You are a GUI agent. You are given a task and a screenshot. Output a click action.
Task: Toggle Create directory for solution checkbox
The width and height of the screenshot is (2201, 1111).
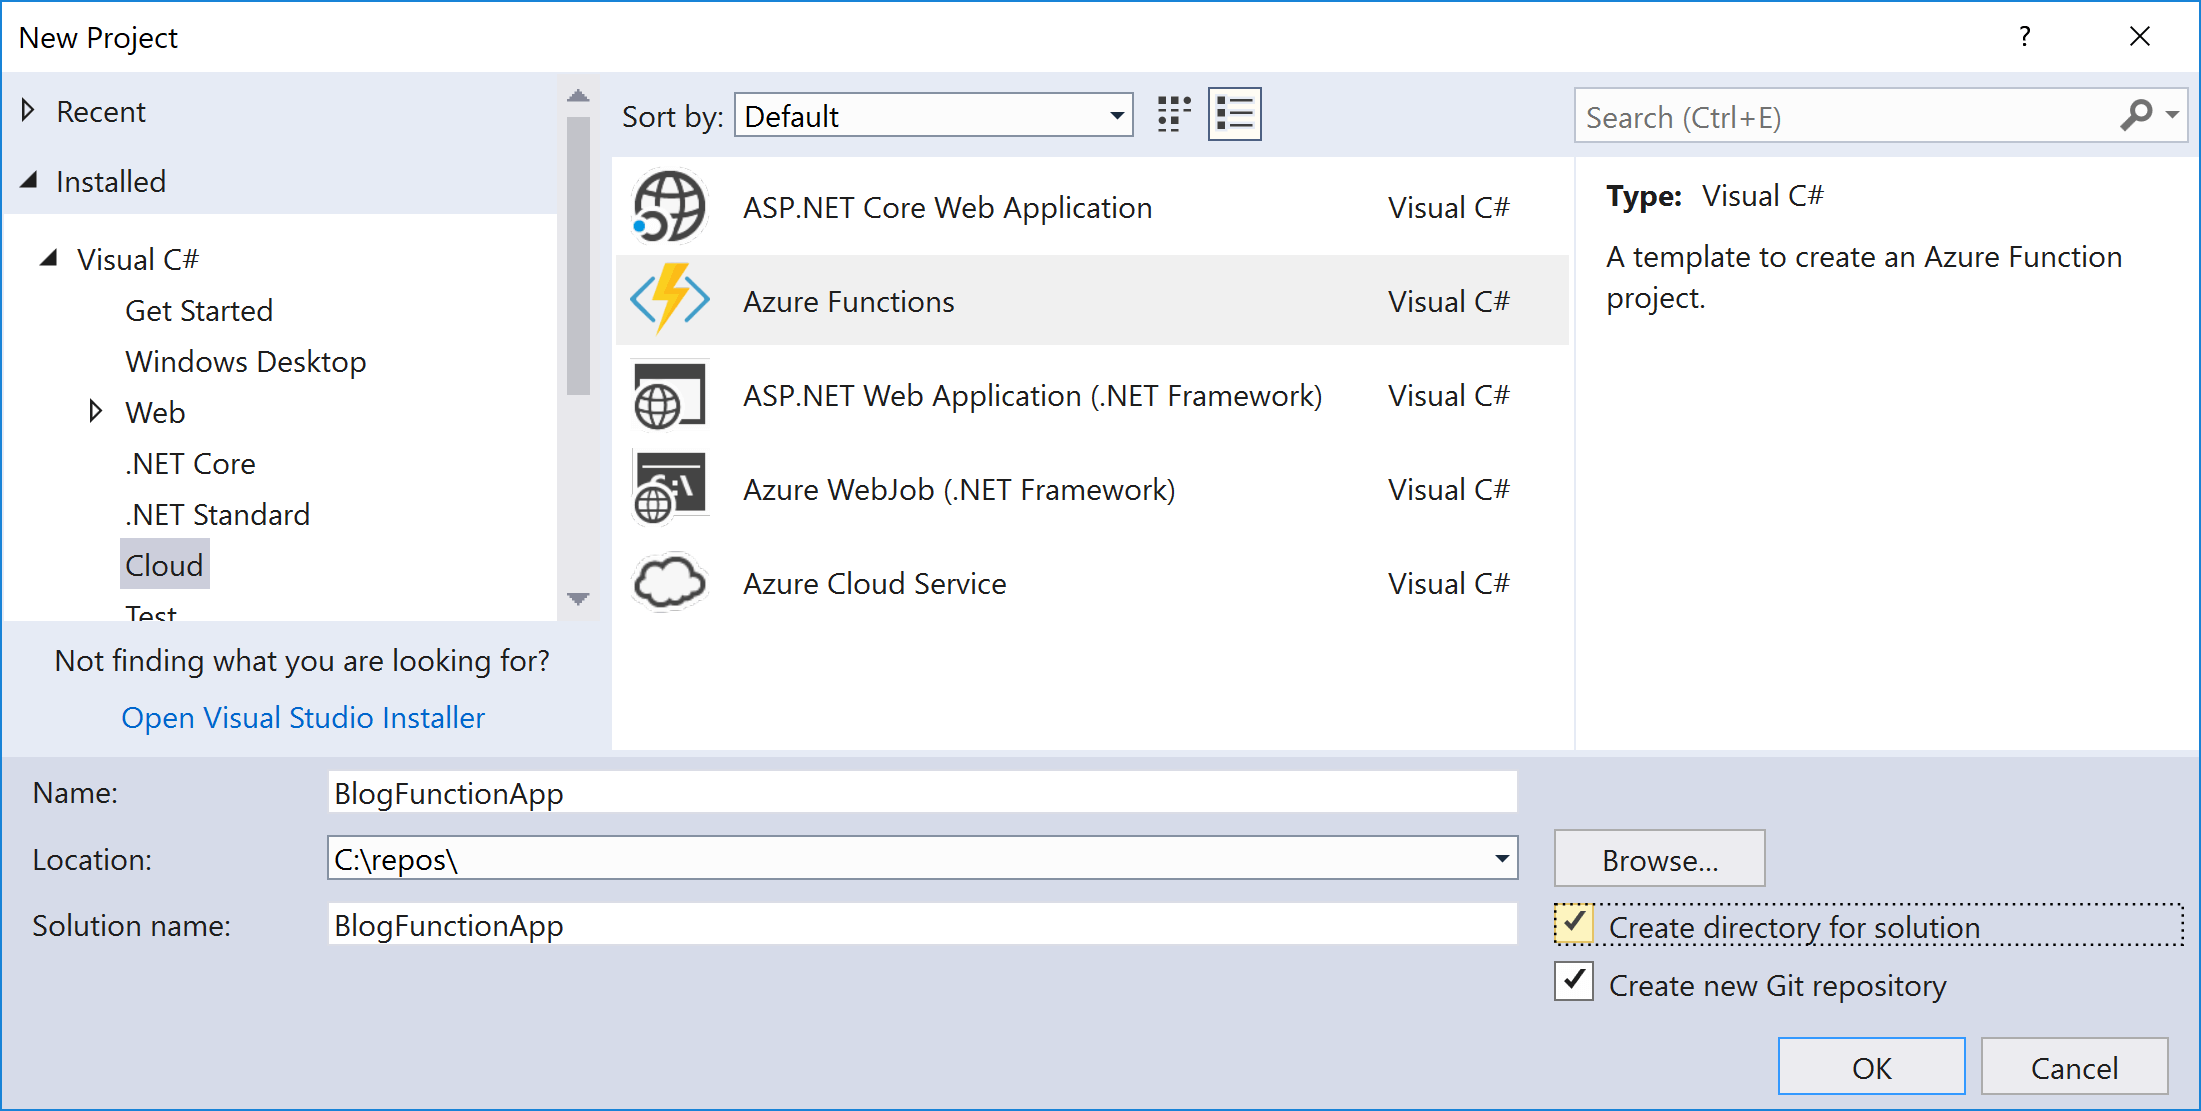[x=1574, y=924]
